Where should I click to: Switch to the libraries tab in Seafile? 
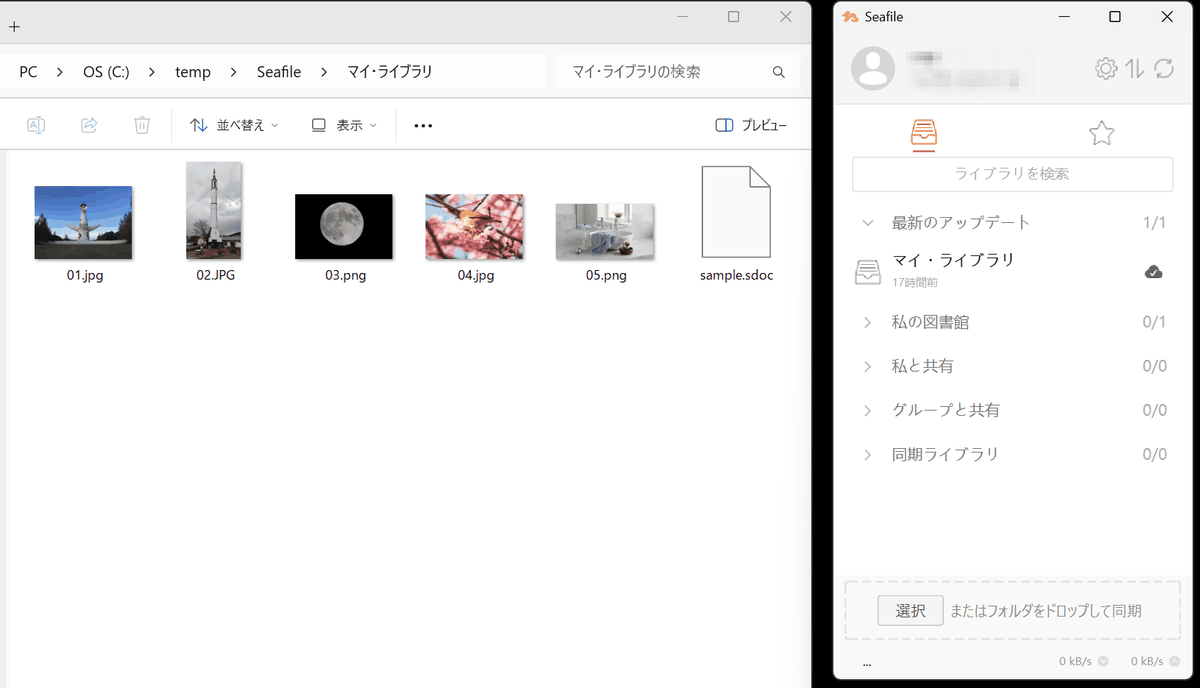[x=924, y=134]
